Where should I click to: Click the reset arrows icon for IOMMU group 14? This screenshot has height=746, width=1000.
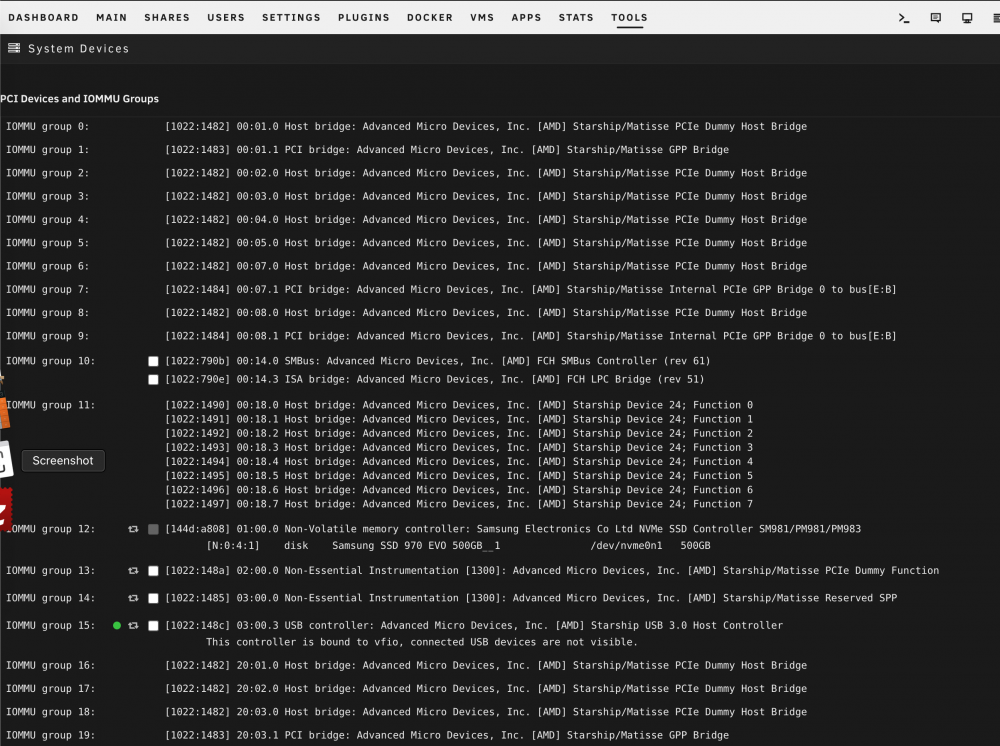(133, 598)
